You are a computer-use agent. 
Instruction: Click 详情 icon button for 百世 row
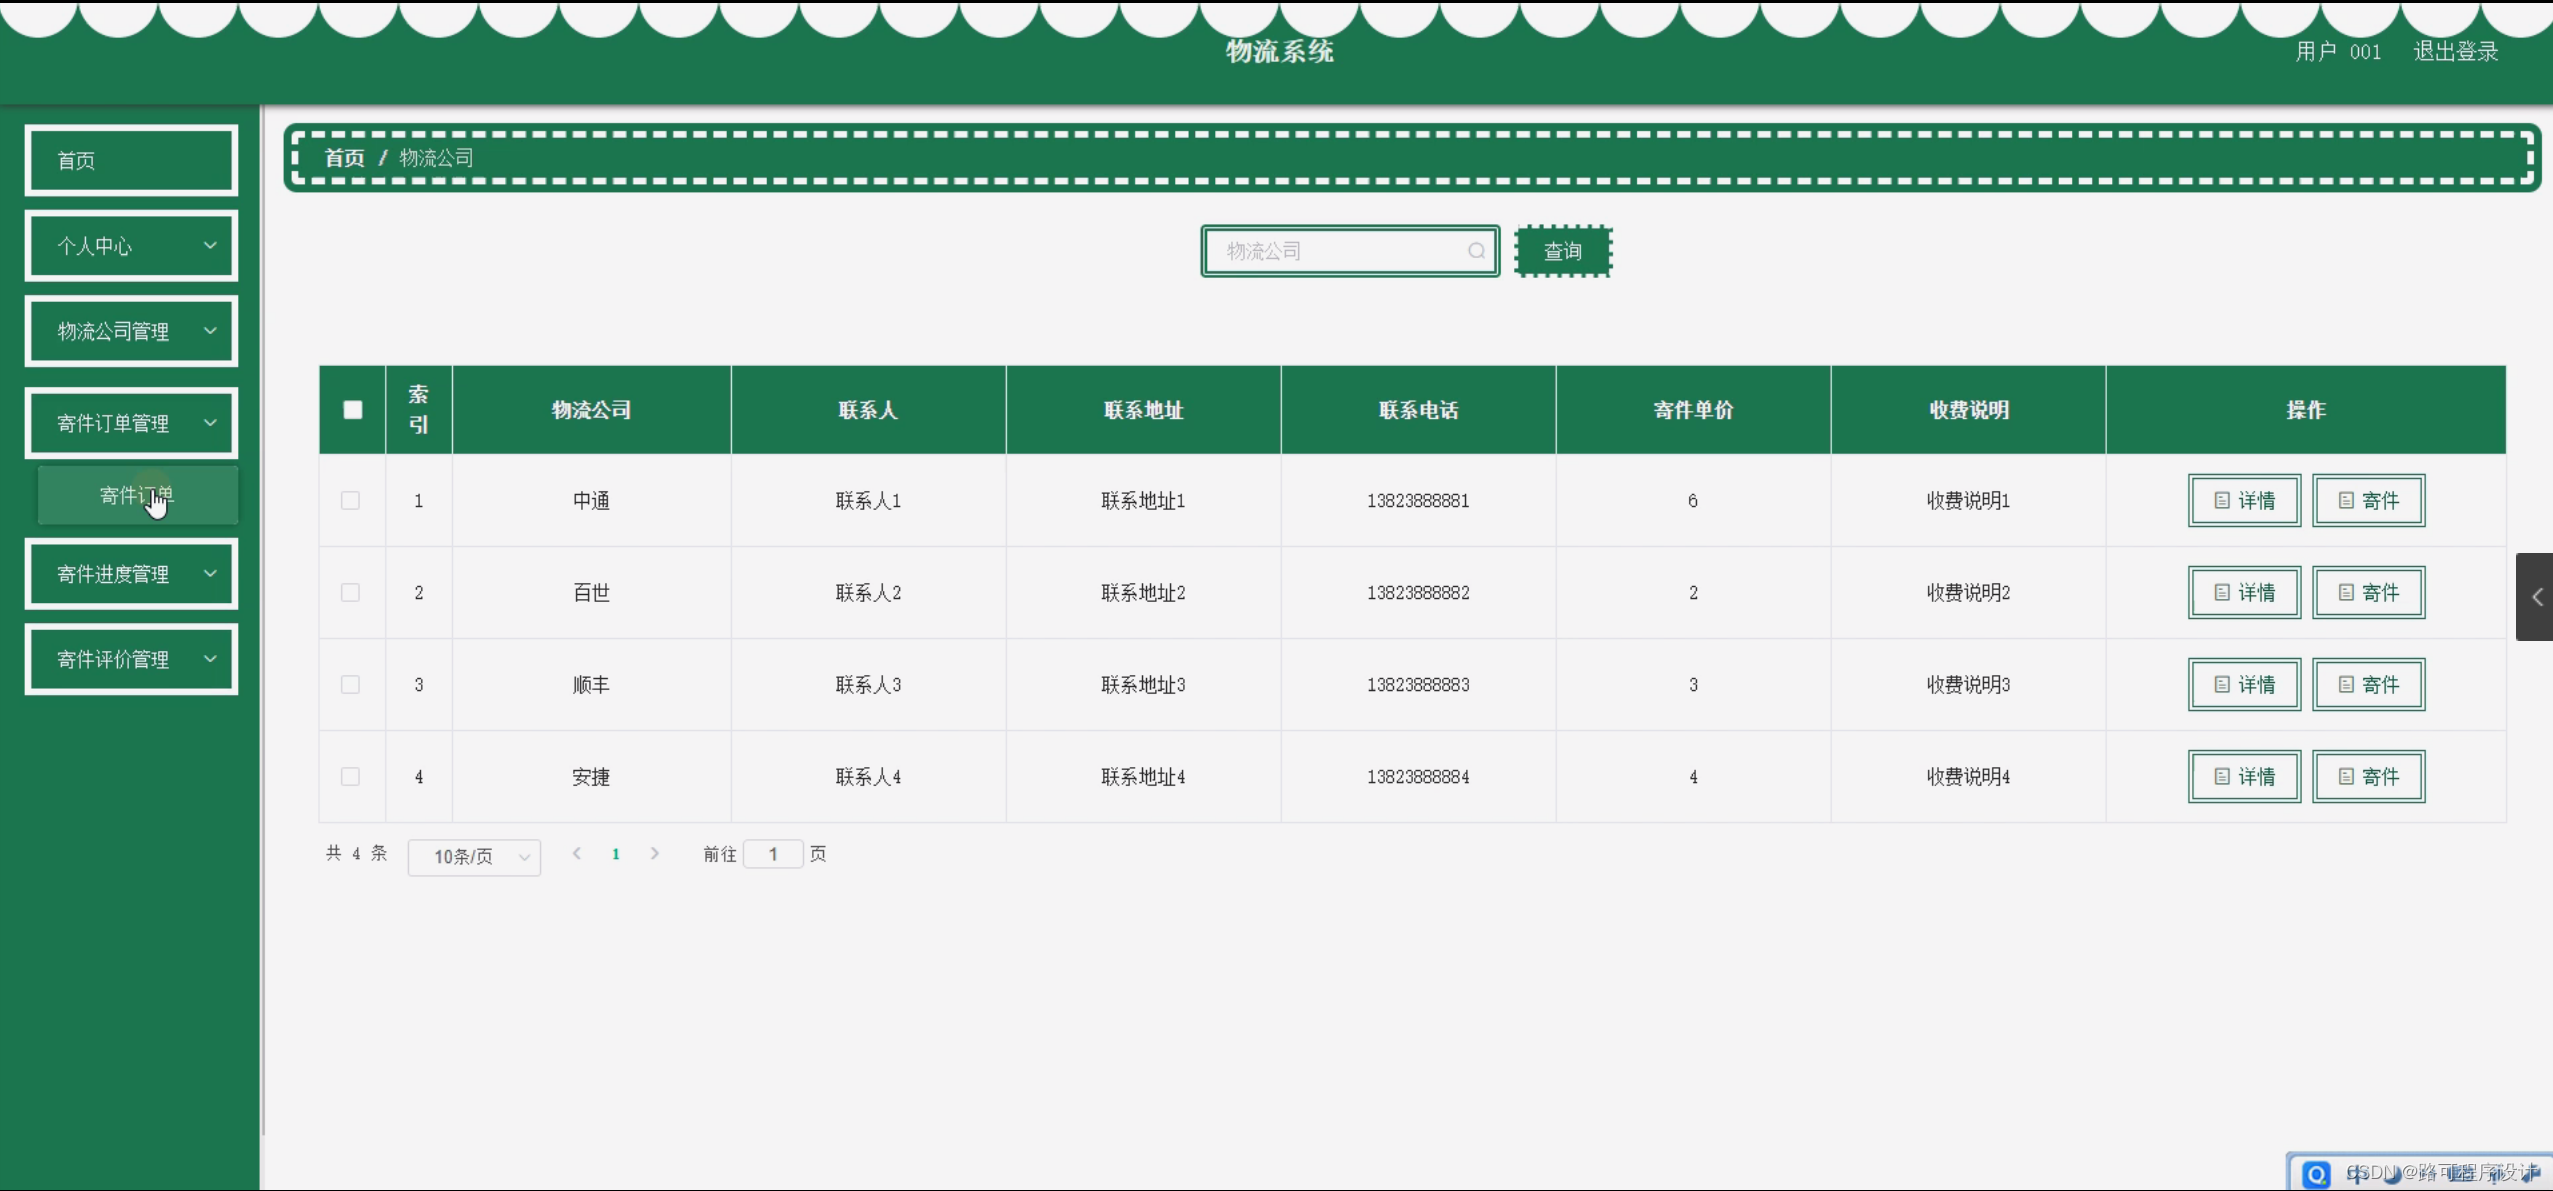(2244, 593)
